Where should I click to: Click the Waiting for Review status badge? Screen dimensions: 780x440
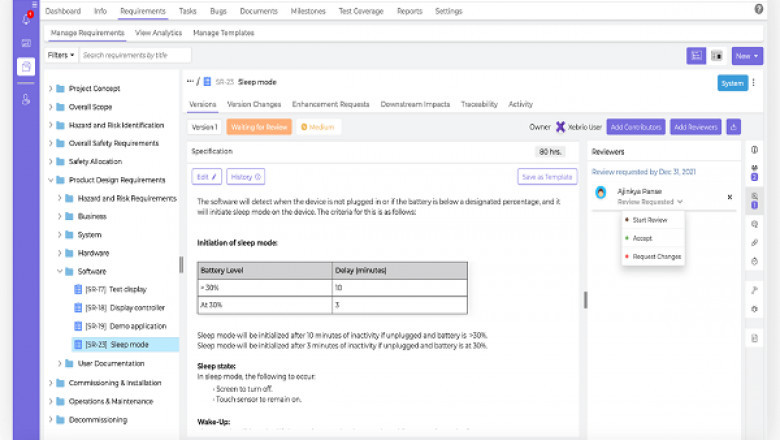(259, 127)
